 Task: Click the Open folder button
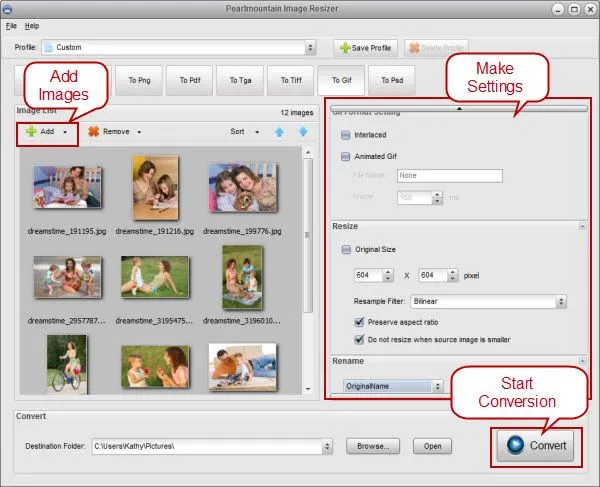pos(432,446)
